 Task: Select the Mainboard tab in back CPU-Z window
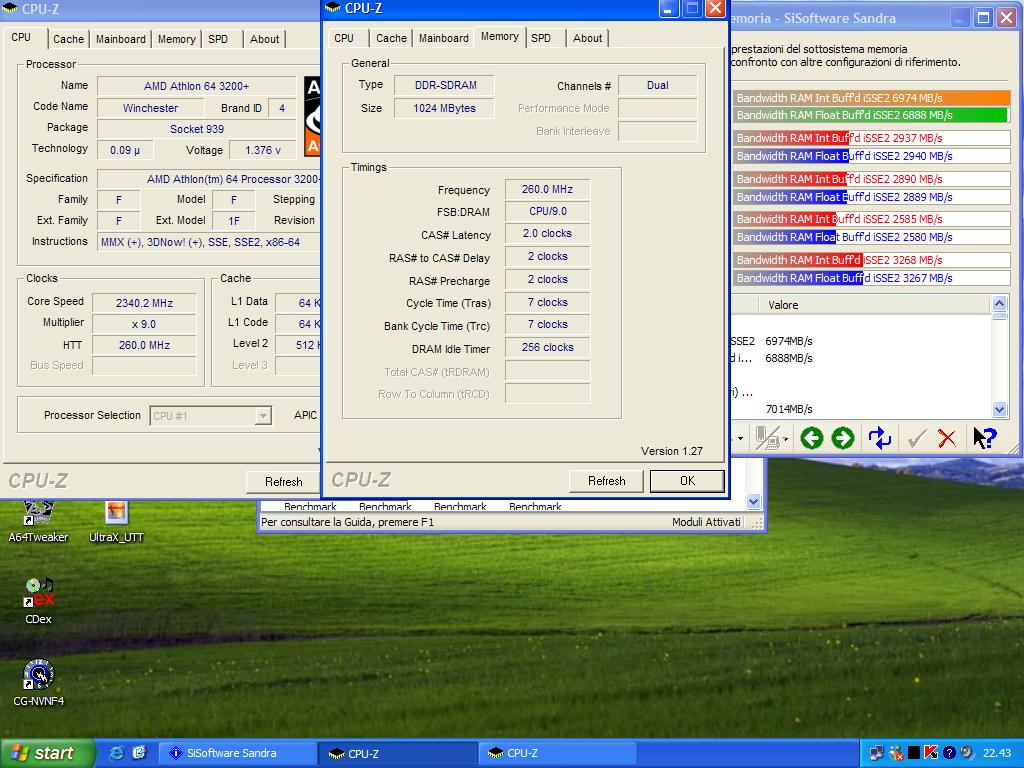121,39
